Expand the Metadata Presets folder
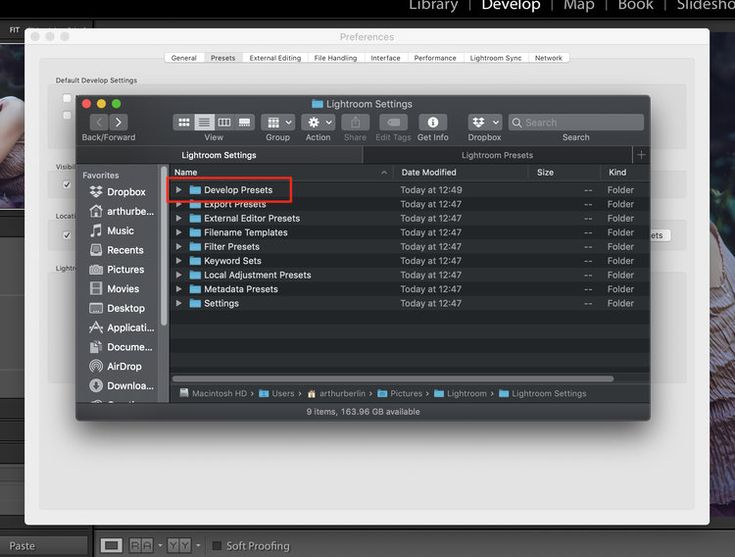Screen dimensions: 735x557 [x=179, y=289]
